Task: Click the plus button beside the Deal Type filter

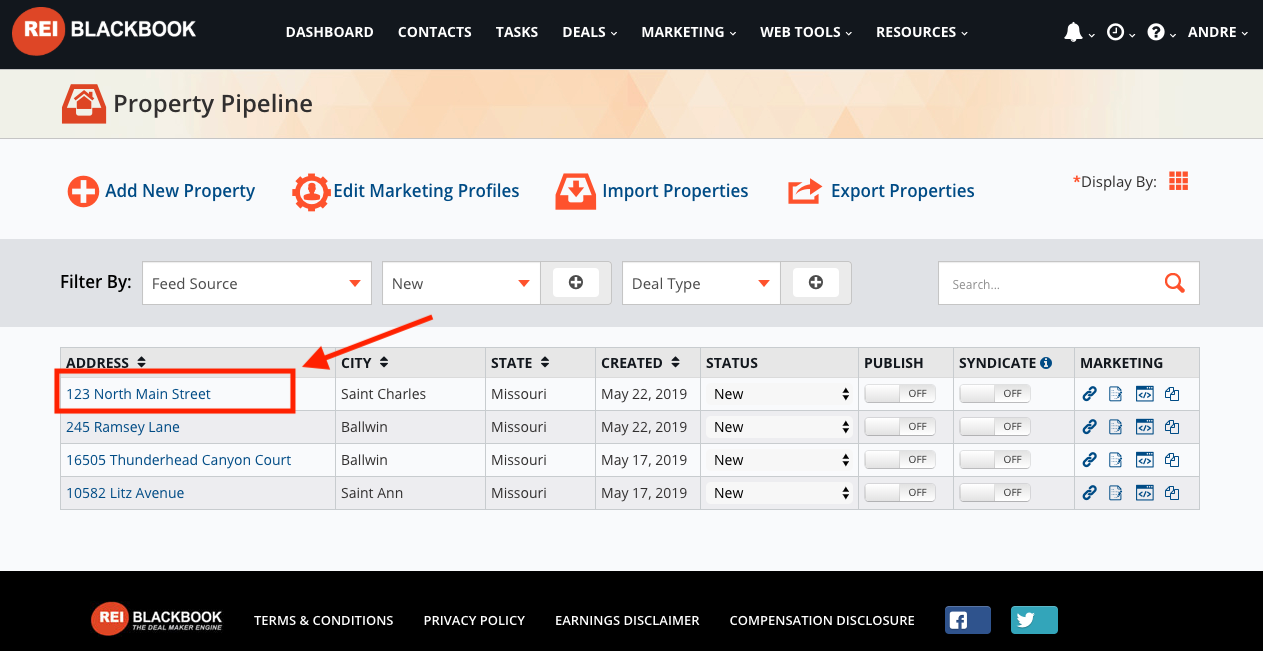Action: point(816,283)
